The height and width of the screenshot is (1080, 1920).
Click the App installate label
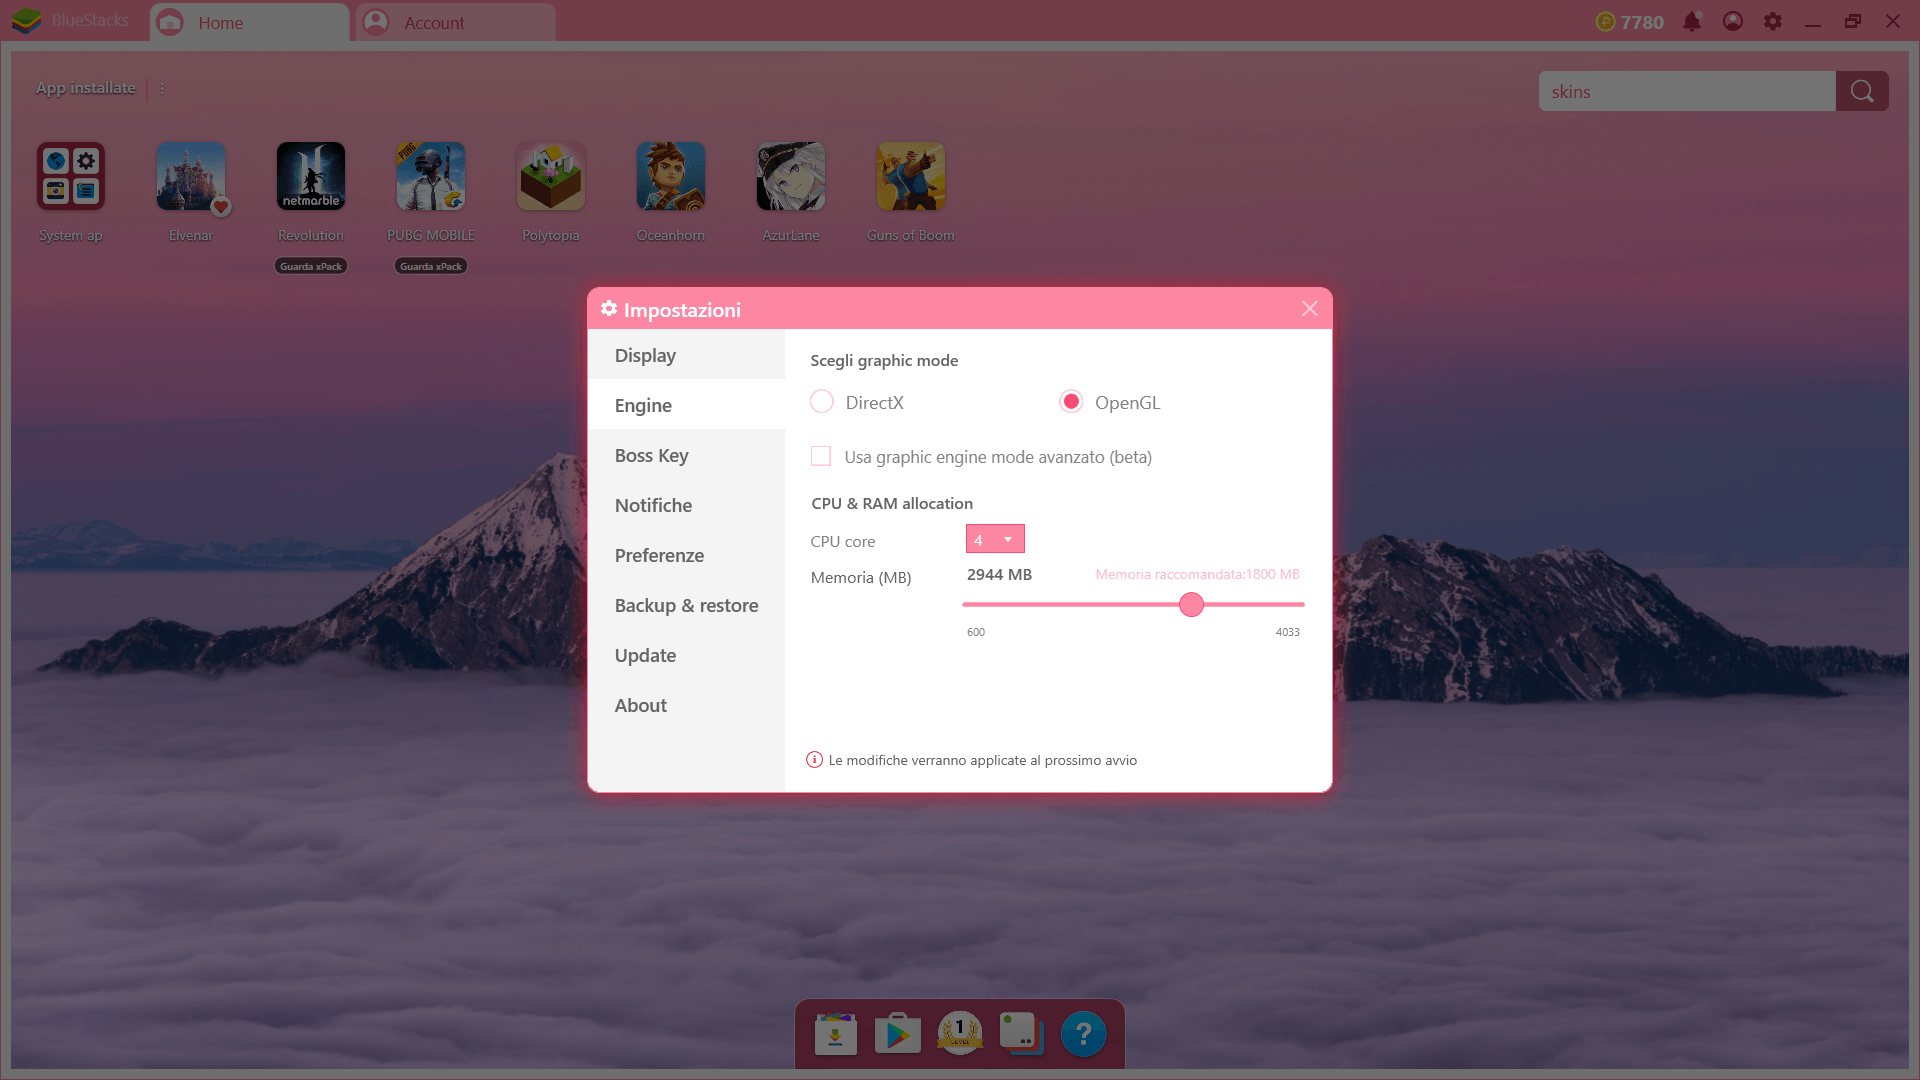point(86,88)
